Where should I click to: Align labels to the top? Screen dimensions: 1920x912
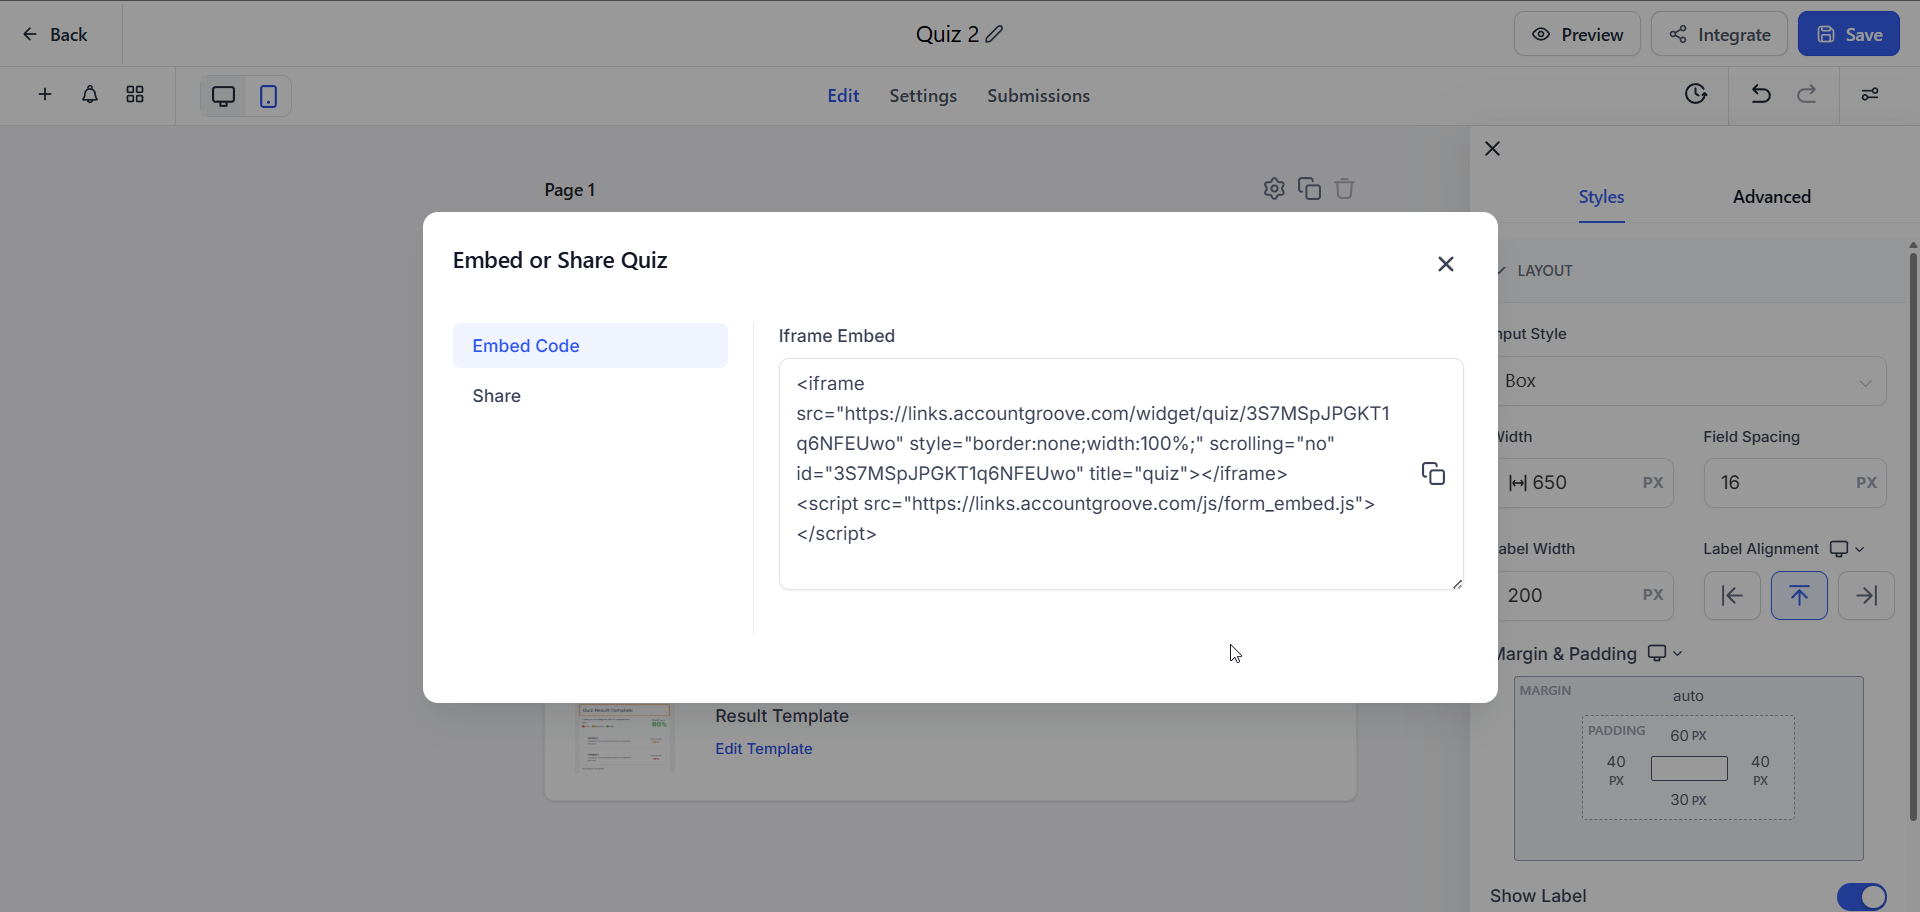pos(1799,596)
